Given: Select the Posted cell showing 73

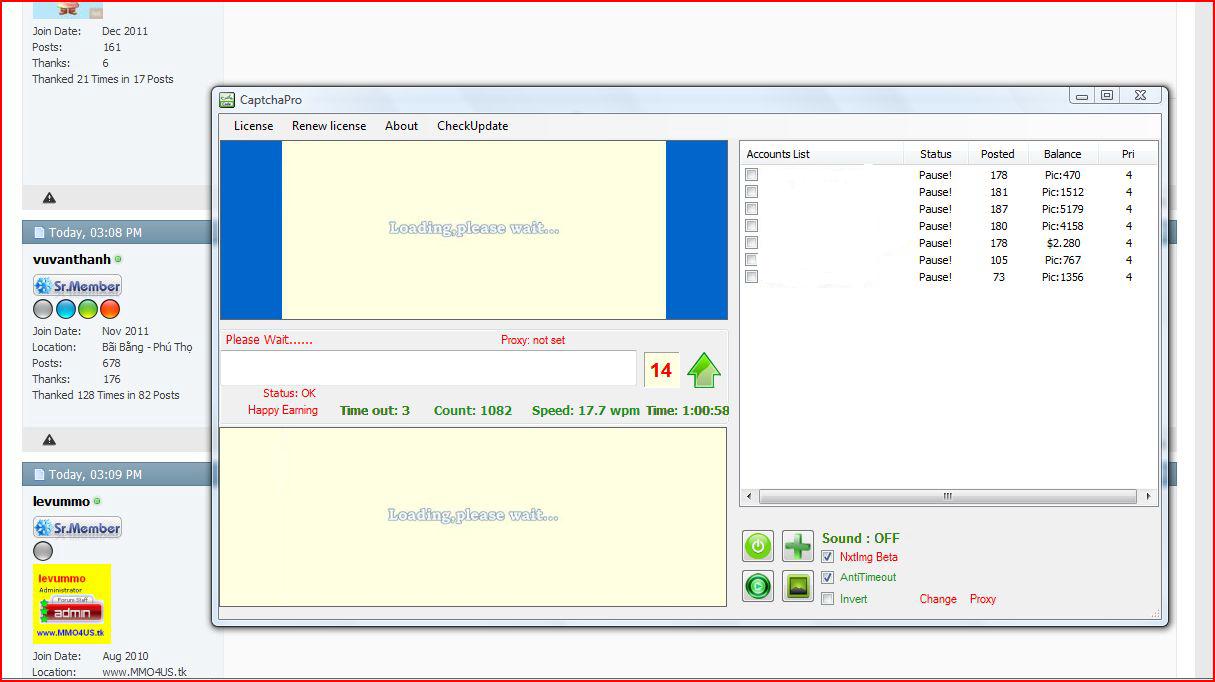Looking at the screenshot, I should point(998,277).
